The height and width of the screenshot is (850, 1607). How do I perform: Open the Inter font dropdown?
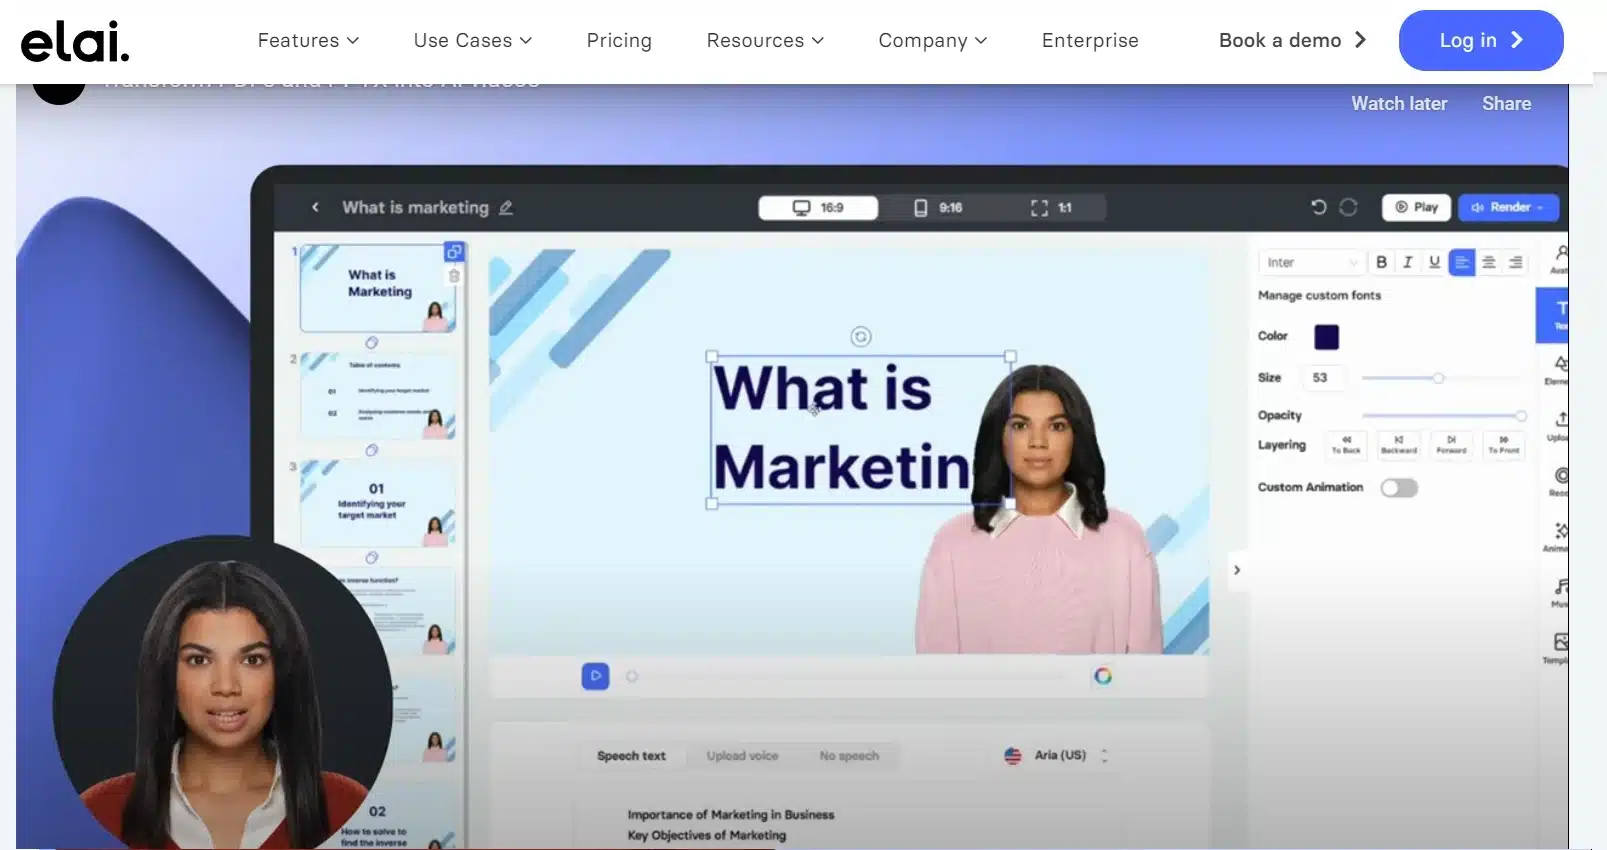1311,262
